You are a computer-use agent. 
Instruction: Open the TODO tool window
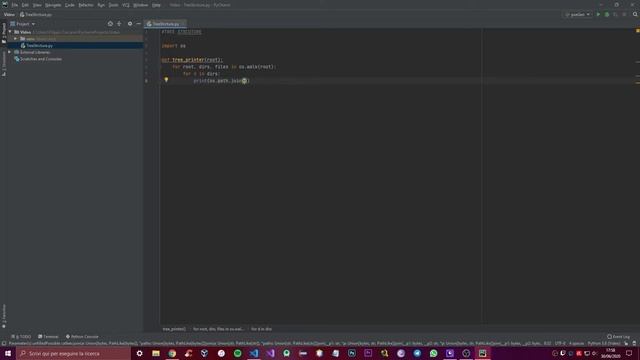[x=21, y=337]
